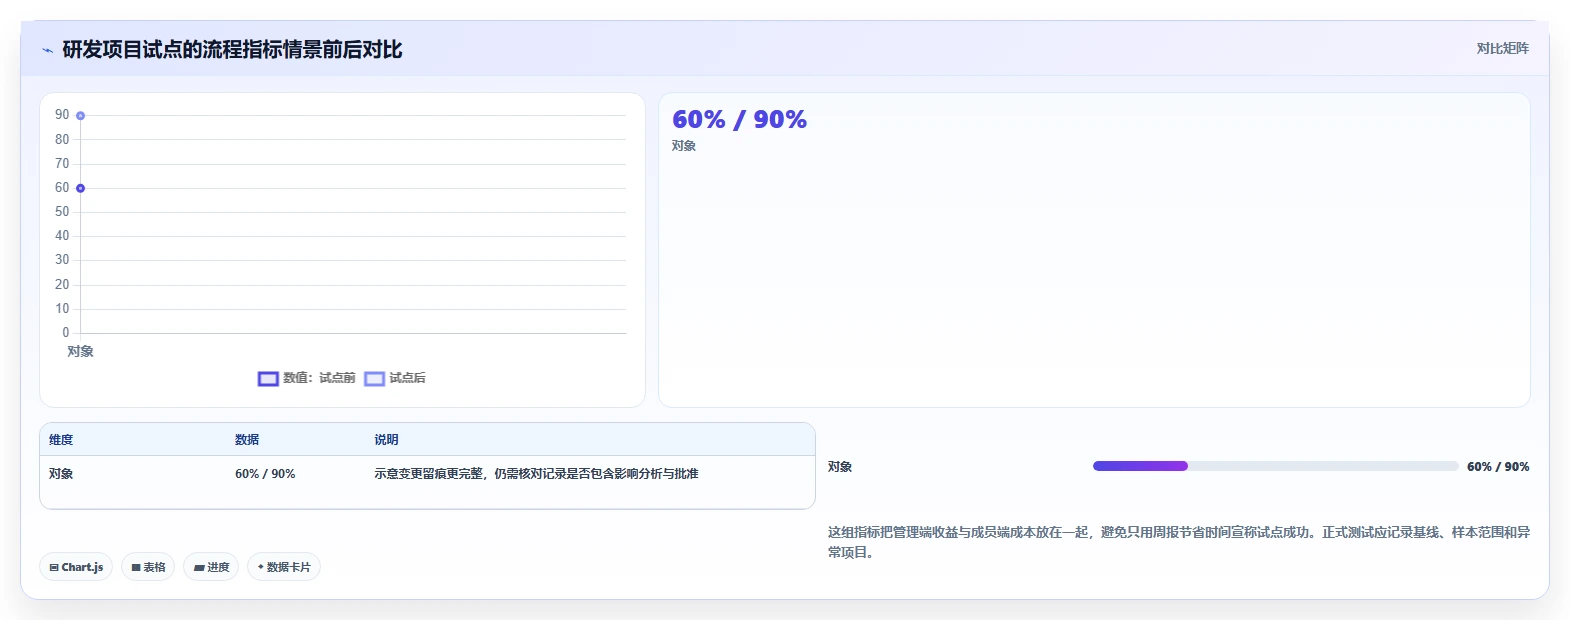Click the 对象 cell in table row
The width and height of the screenshot is (1570, 620).
tap(61, 474)
